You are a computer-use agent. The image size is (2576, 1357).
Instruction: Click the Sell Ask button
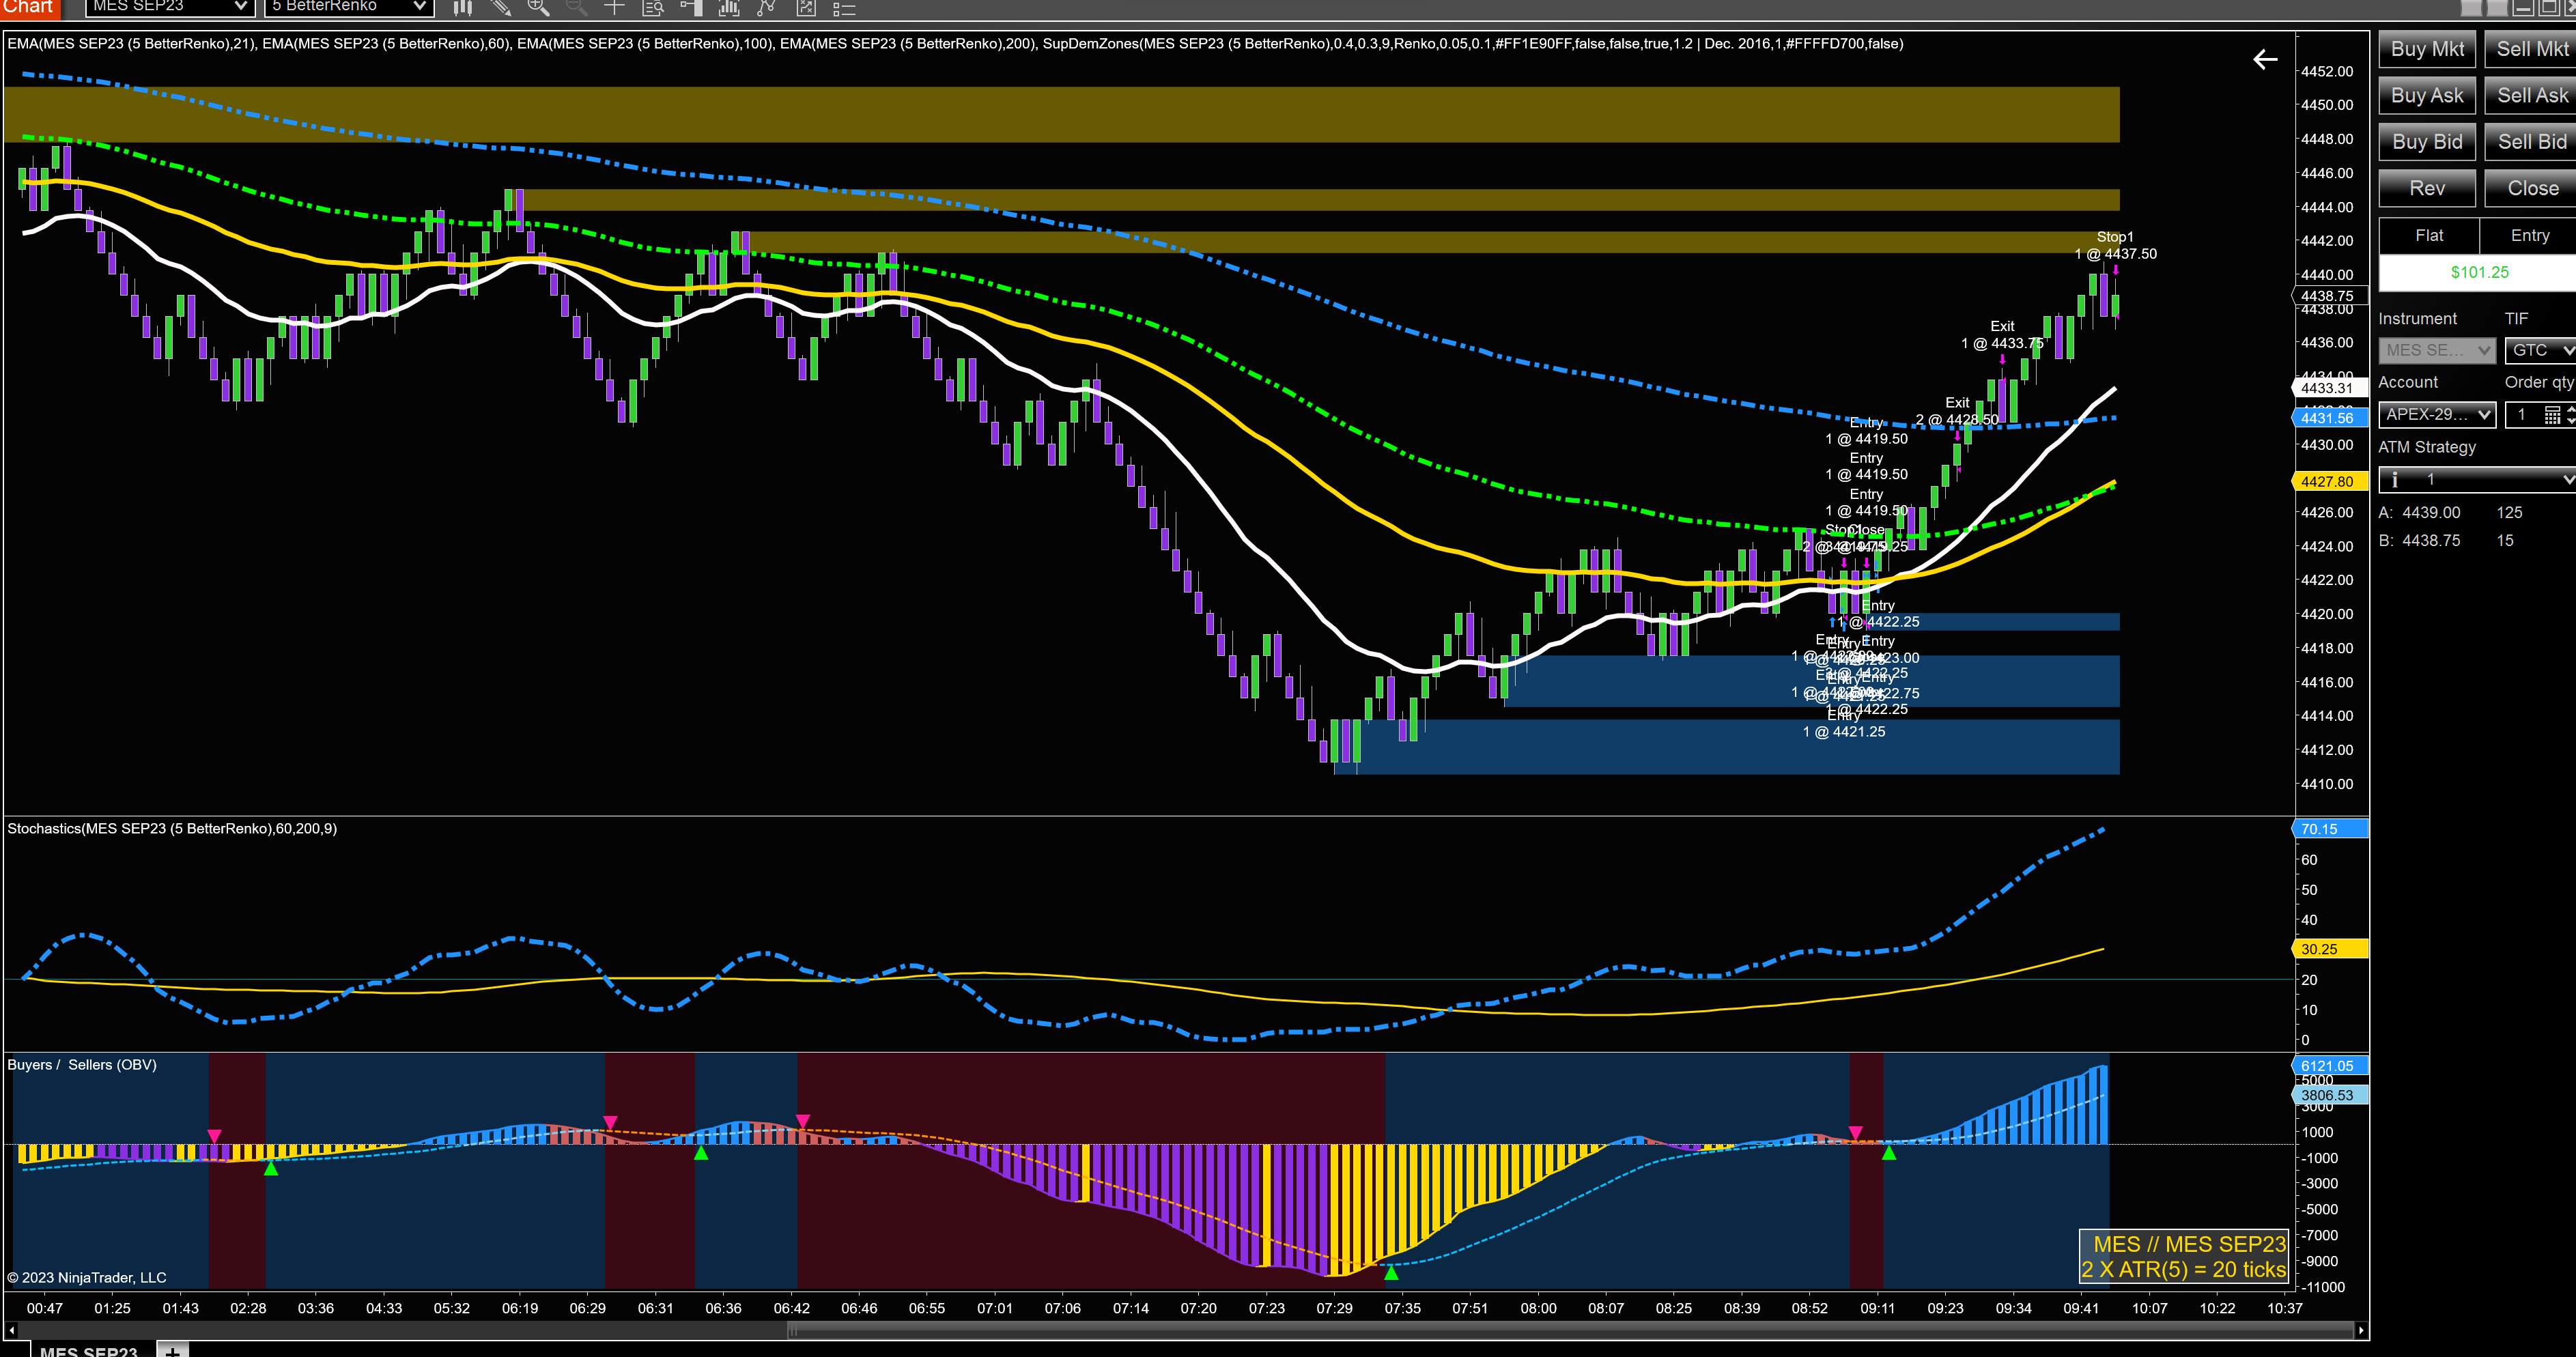[2531, 96]
